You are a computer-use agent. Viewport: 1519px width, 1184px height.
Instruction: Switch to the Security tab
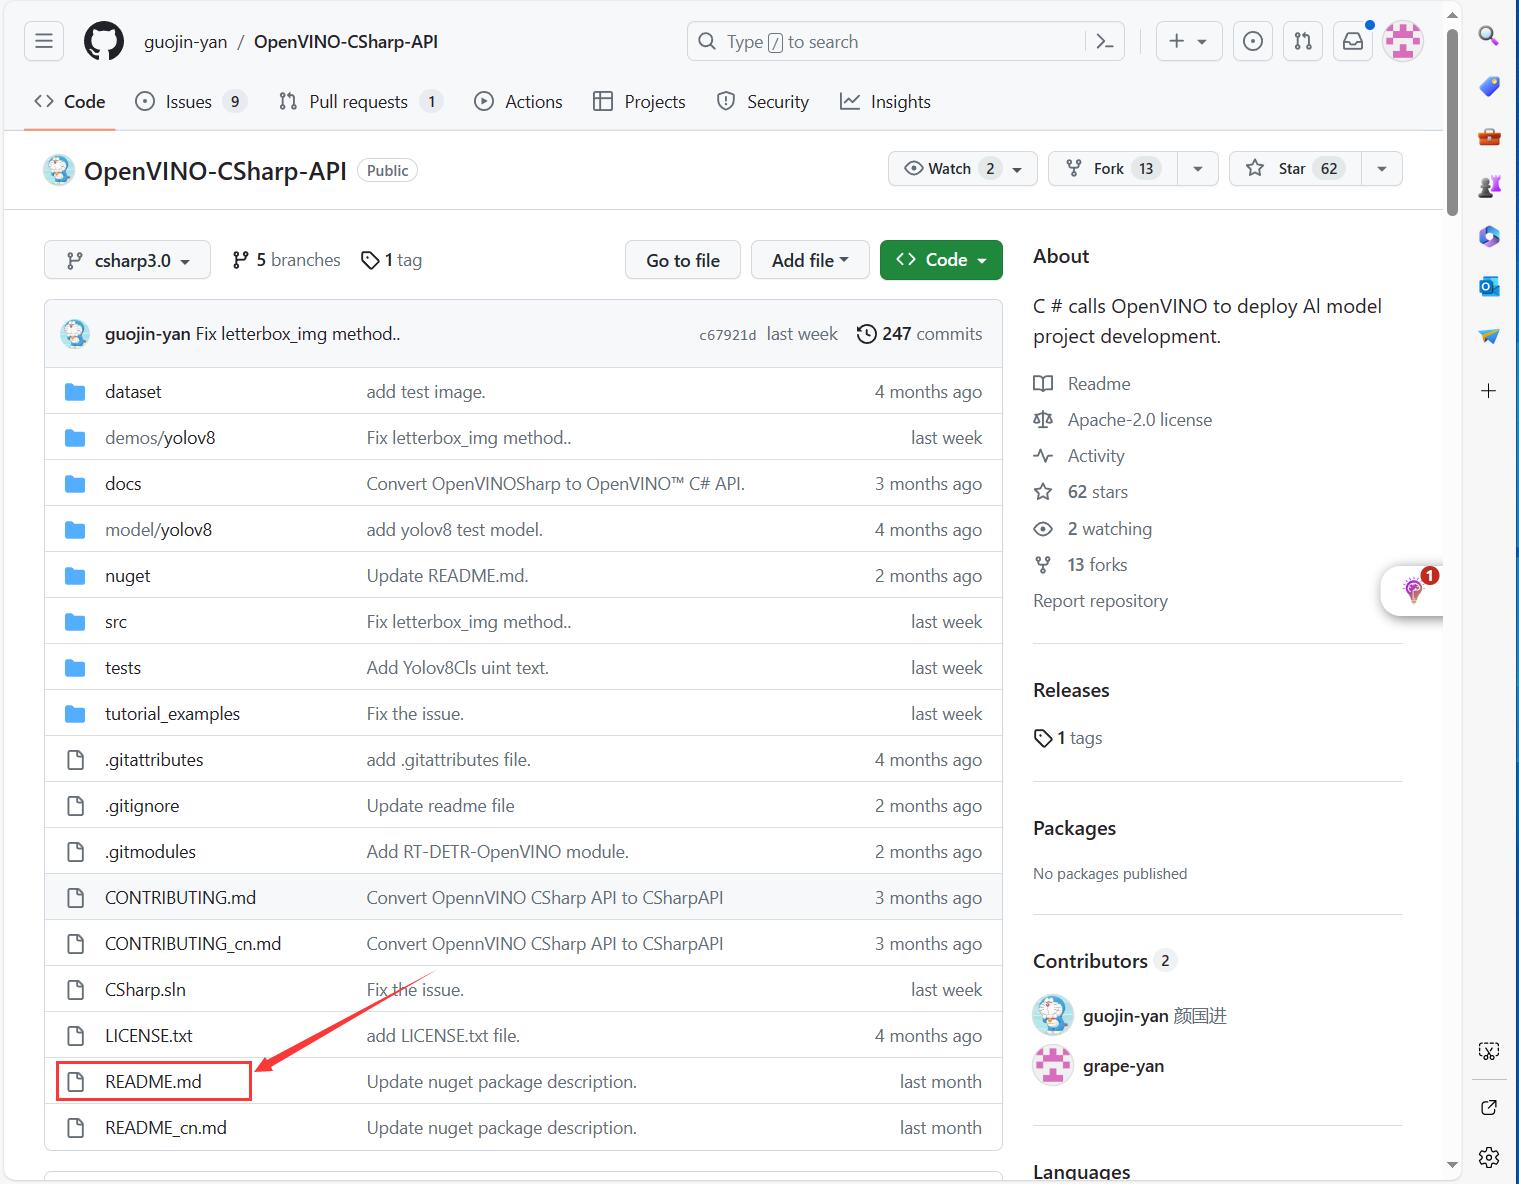pyautogui.click(x=763, y=102)
